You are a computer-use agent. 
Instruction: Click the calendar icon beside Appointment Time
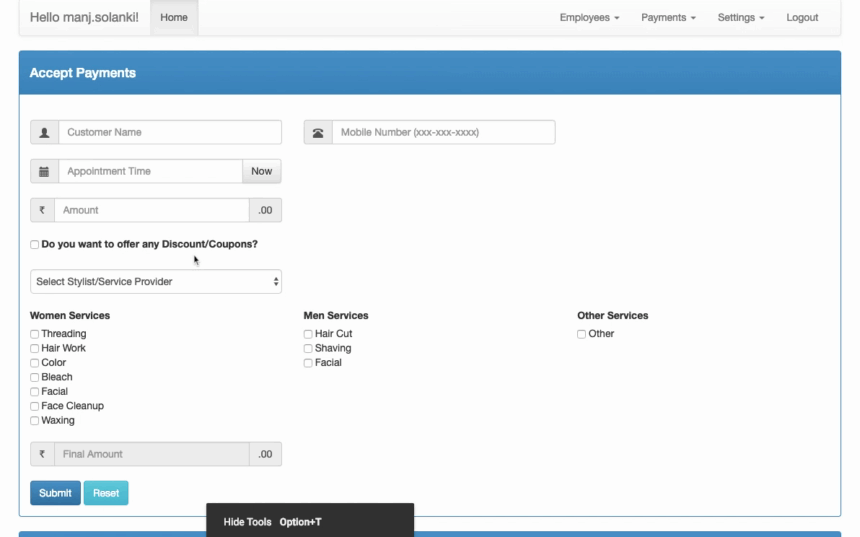click(x=44, y=171)
